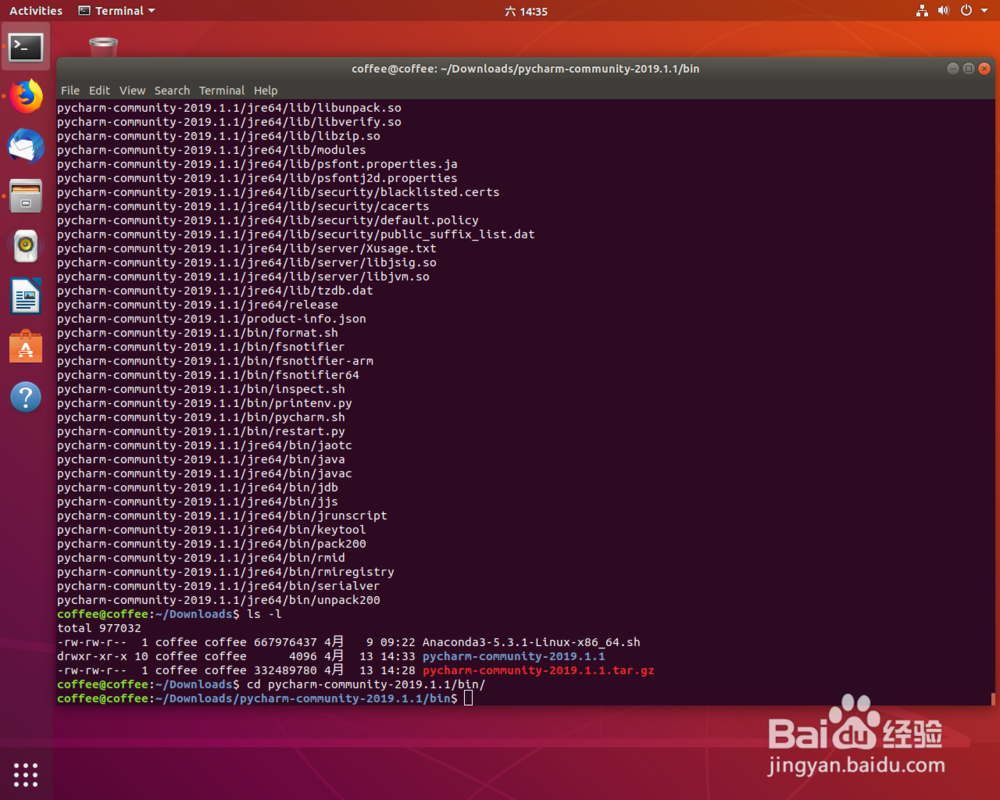Click the 'cd pycharm-community-2019.1.1/bin/' command
Viewport: 1000px width, 800px height.
[x=366, y=684]
